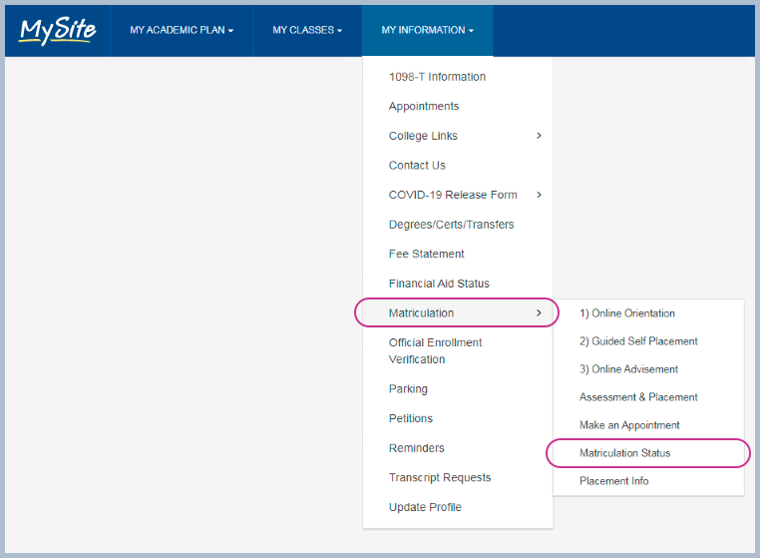Collapse the My Information dropdown
This screenshot has width=760, height=558.
[x=427, y=31]
